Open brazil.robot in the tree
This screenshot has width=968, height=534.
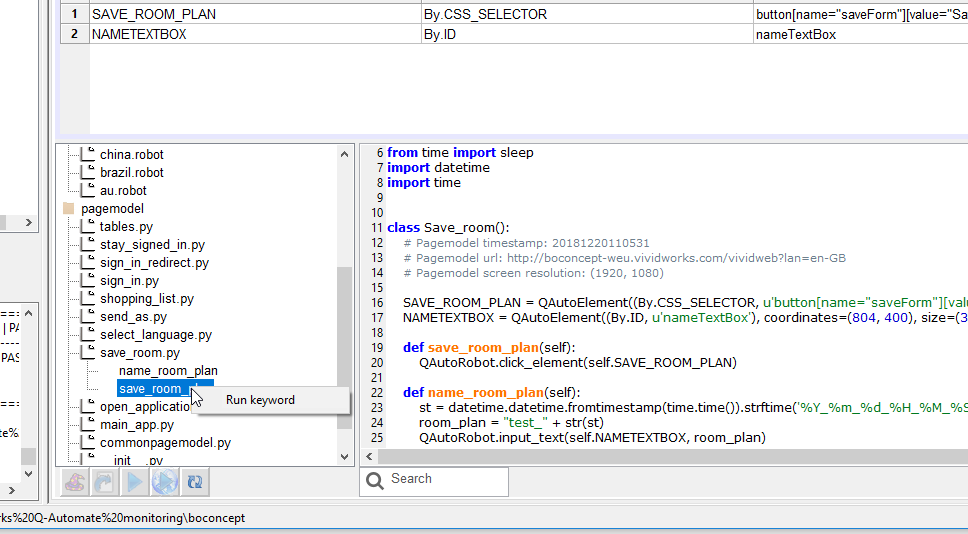coord(131,172)
